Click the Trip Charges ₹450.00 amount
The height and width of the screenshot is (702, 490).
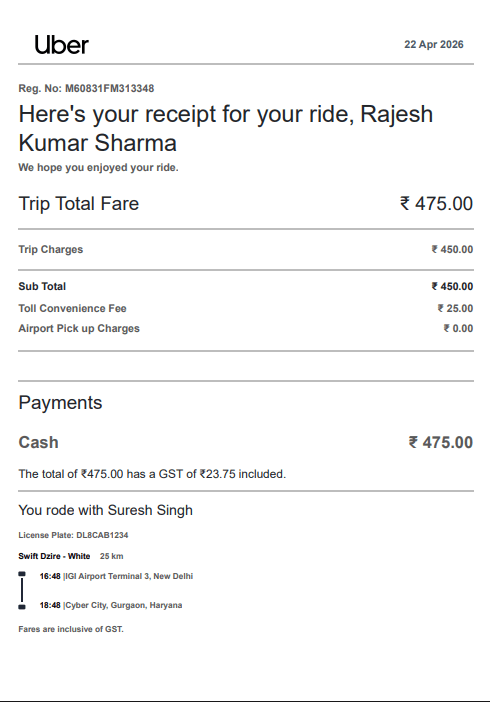[452, 249]
